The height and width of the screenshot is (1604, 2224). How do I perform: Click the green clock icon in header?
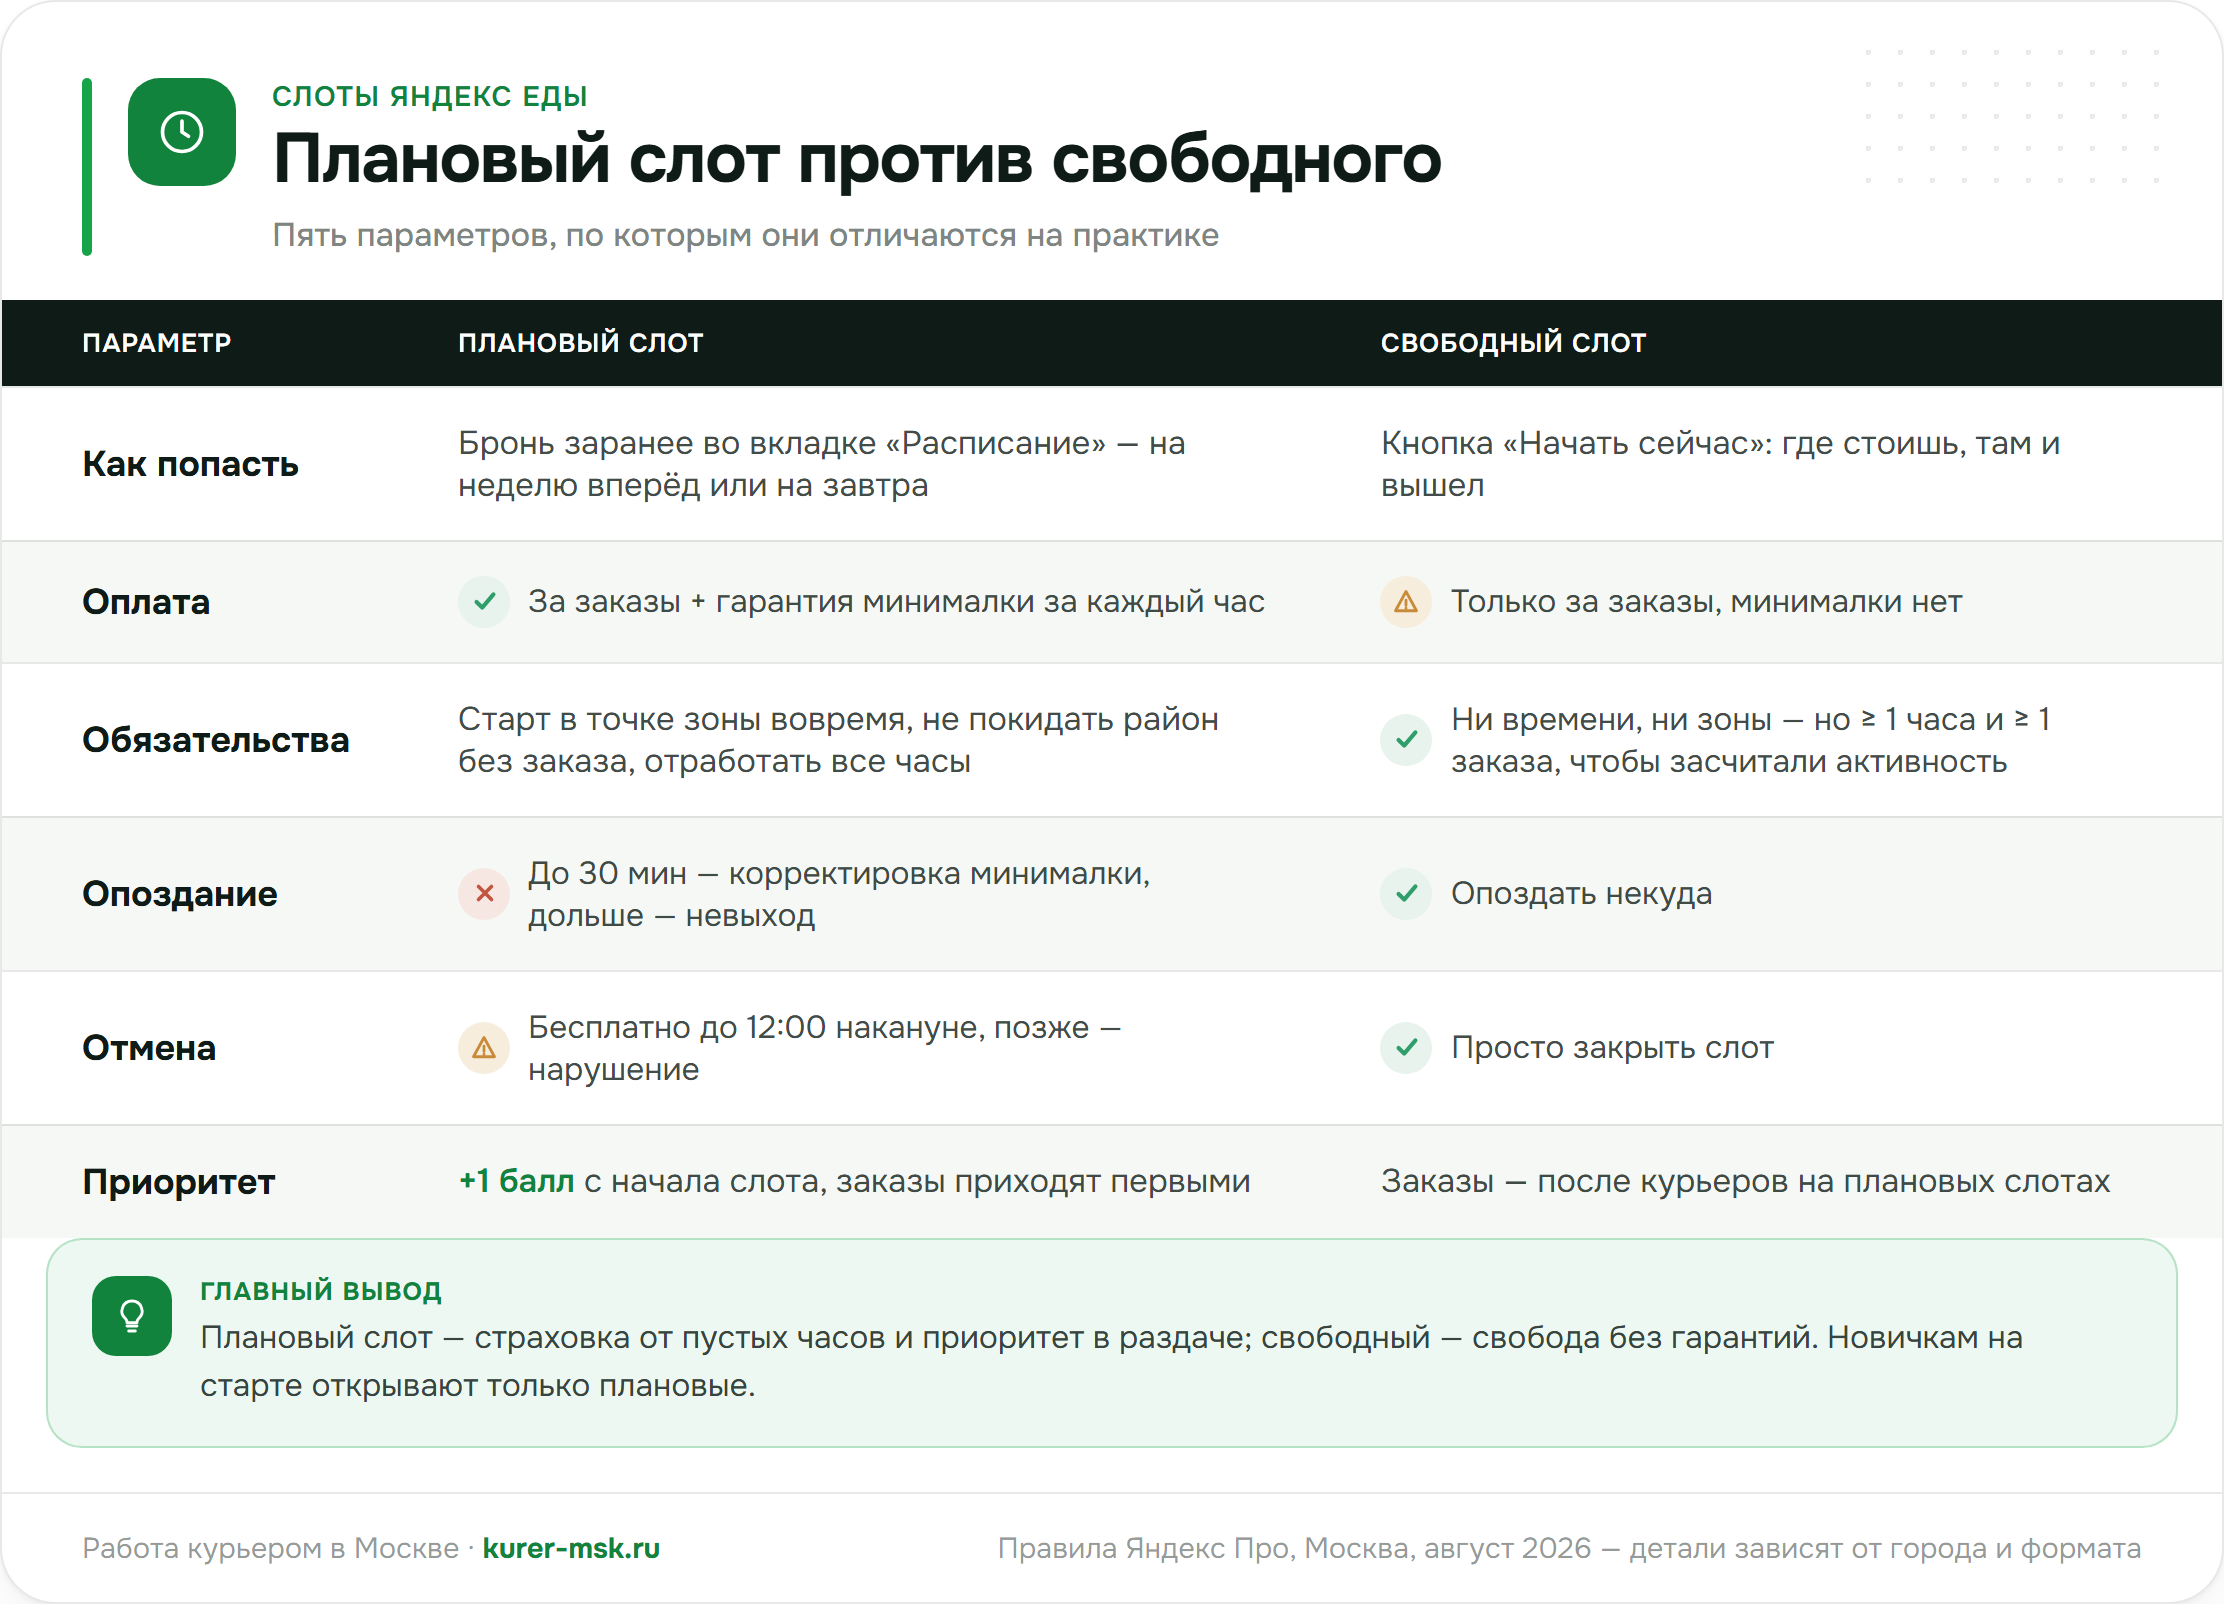[x=182, y=132]
